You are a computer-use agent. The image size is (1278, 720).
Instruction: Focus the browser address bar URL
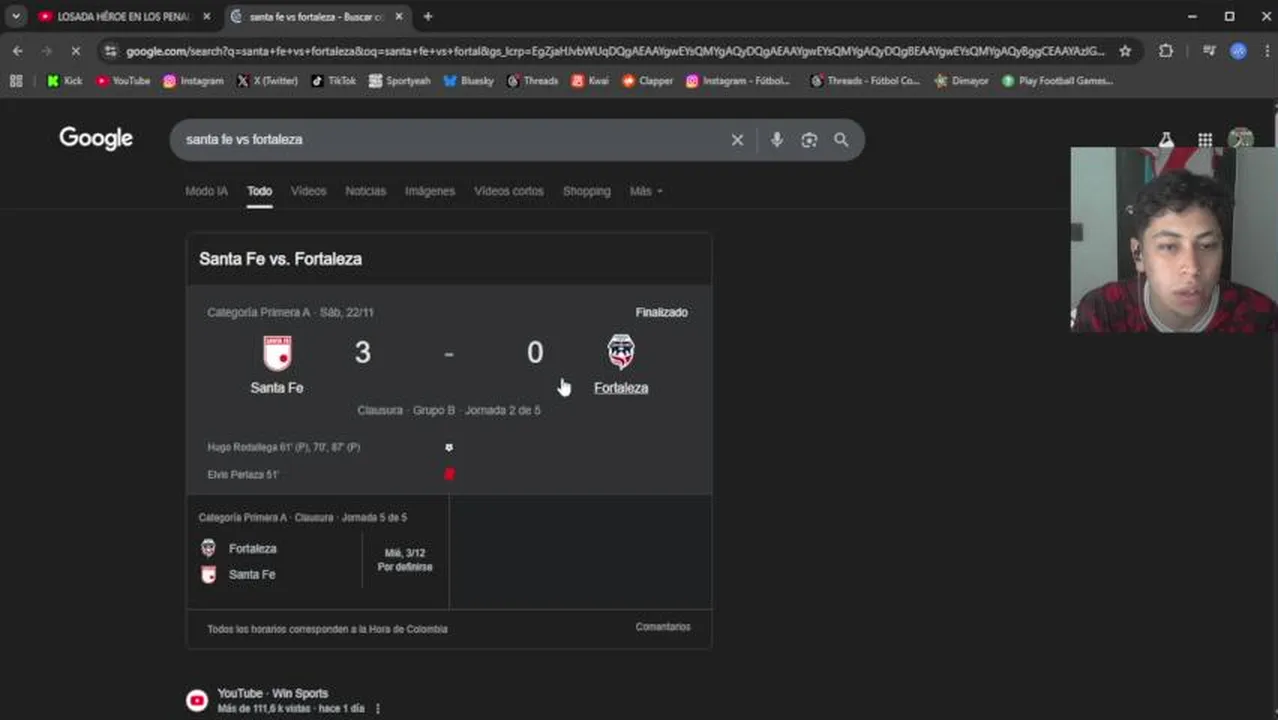pyautogui.click(x=615, y=51)
